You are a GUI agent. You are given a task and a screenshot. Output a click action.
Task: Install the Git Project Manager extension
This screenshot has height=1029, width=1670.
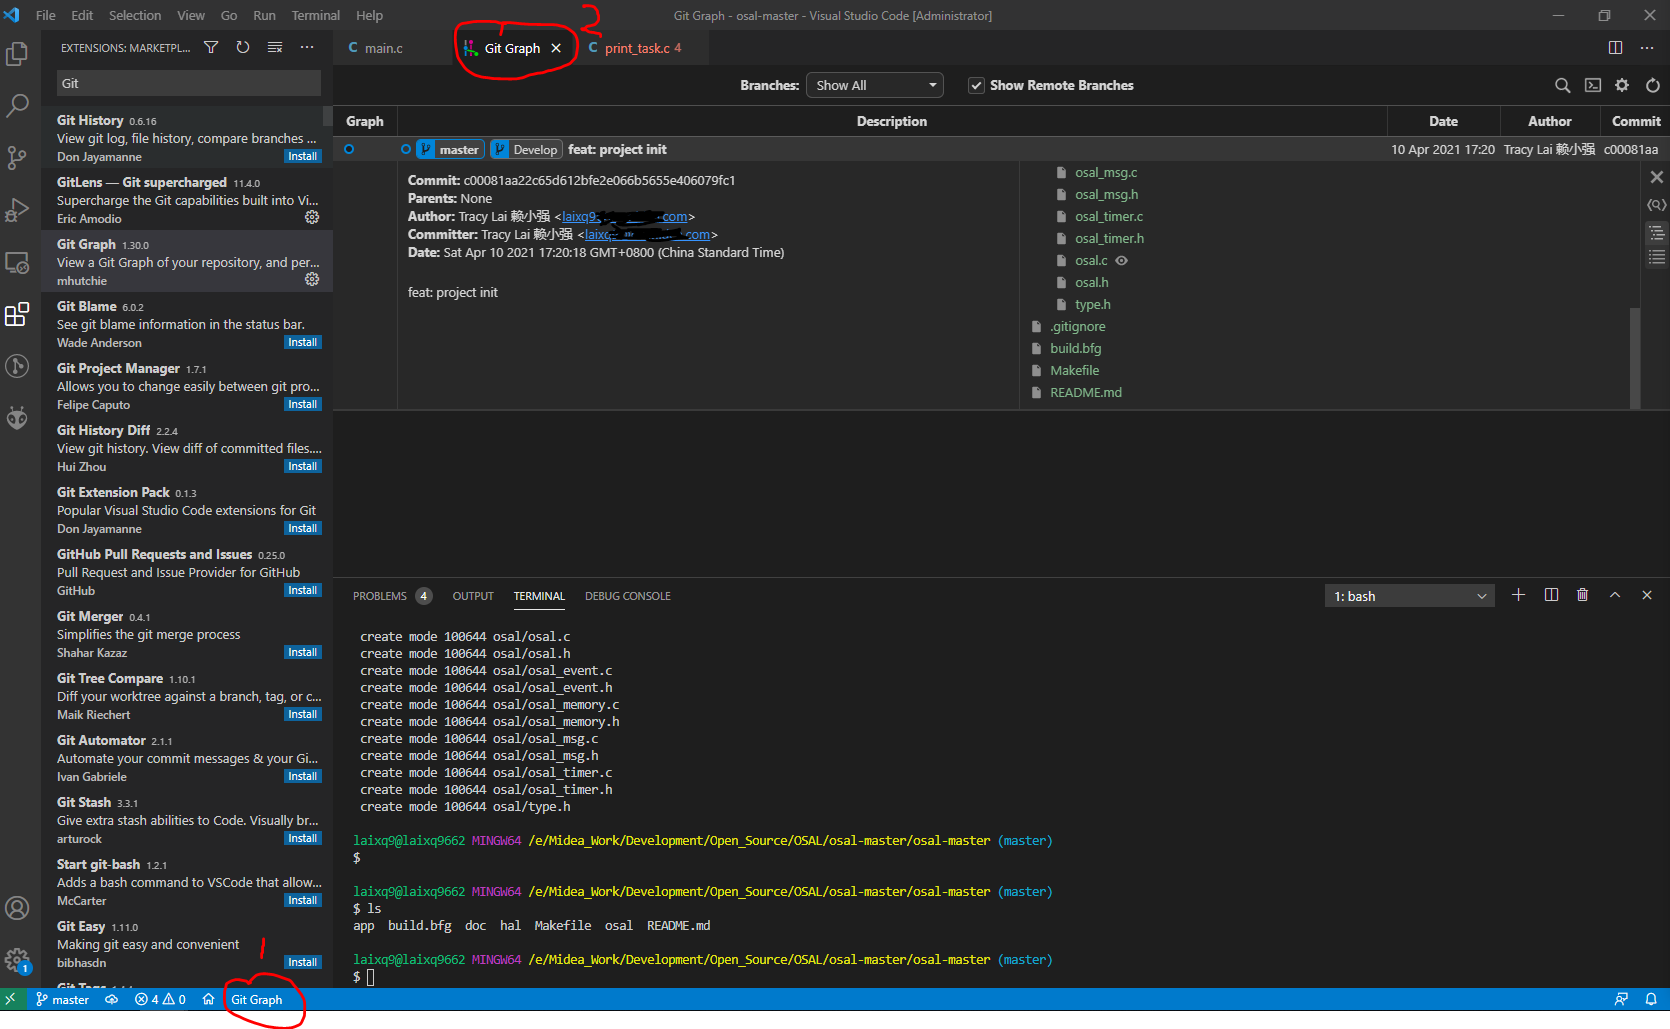click(302, 404)
